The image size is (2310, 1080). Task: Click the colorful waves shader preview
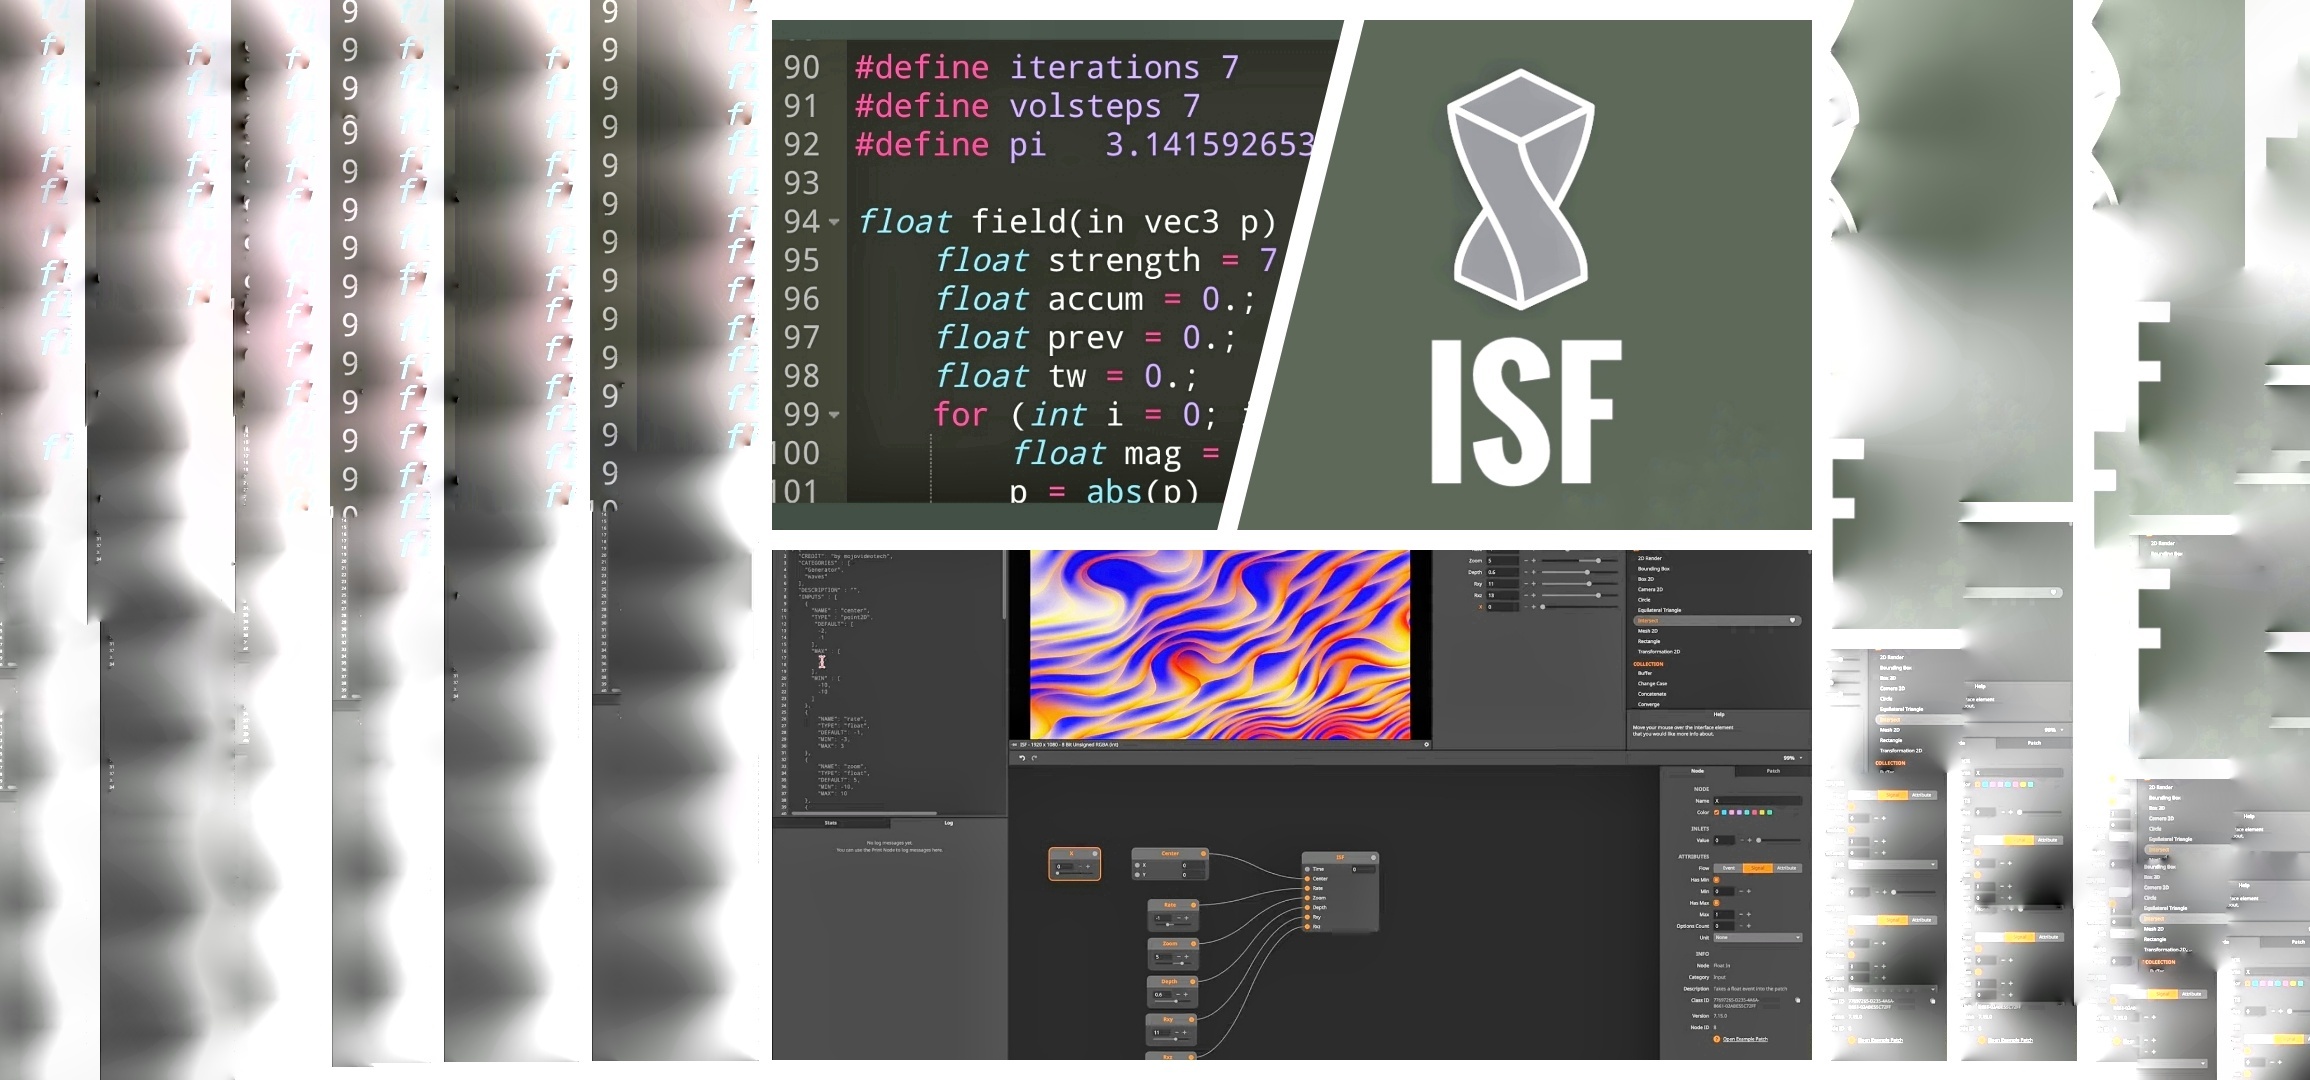tap(1220, 645)
